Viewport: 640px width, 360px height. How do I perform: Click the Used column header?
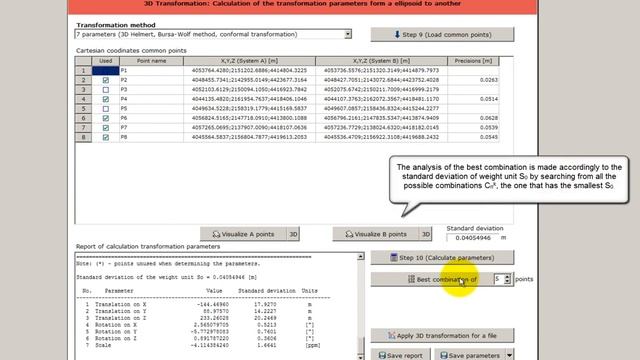click(106, 61)
